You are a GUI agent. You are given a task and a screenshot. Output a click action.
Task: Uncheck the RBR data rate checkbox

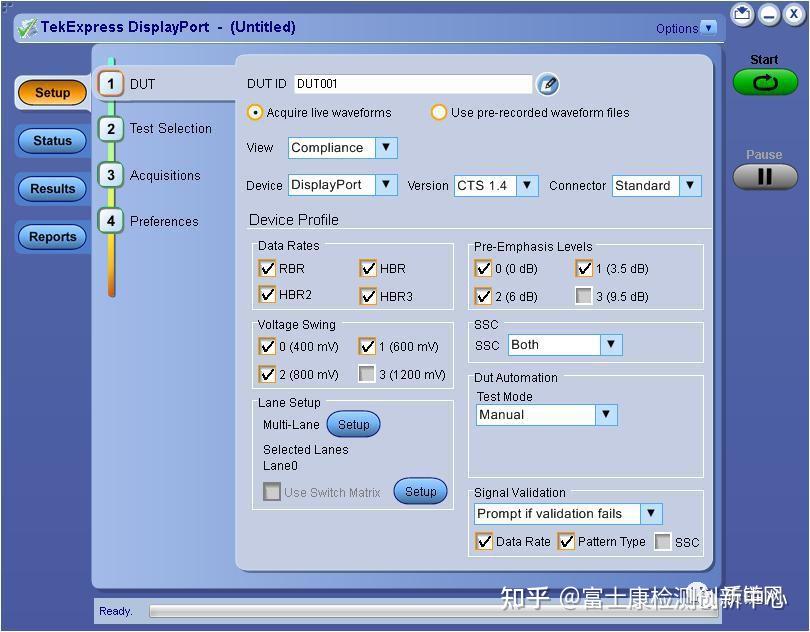(x=267, y=268)
